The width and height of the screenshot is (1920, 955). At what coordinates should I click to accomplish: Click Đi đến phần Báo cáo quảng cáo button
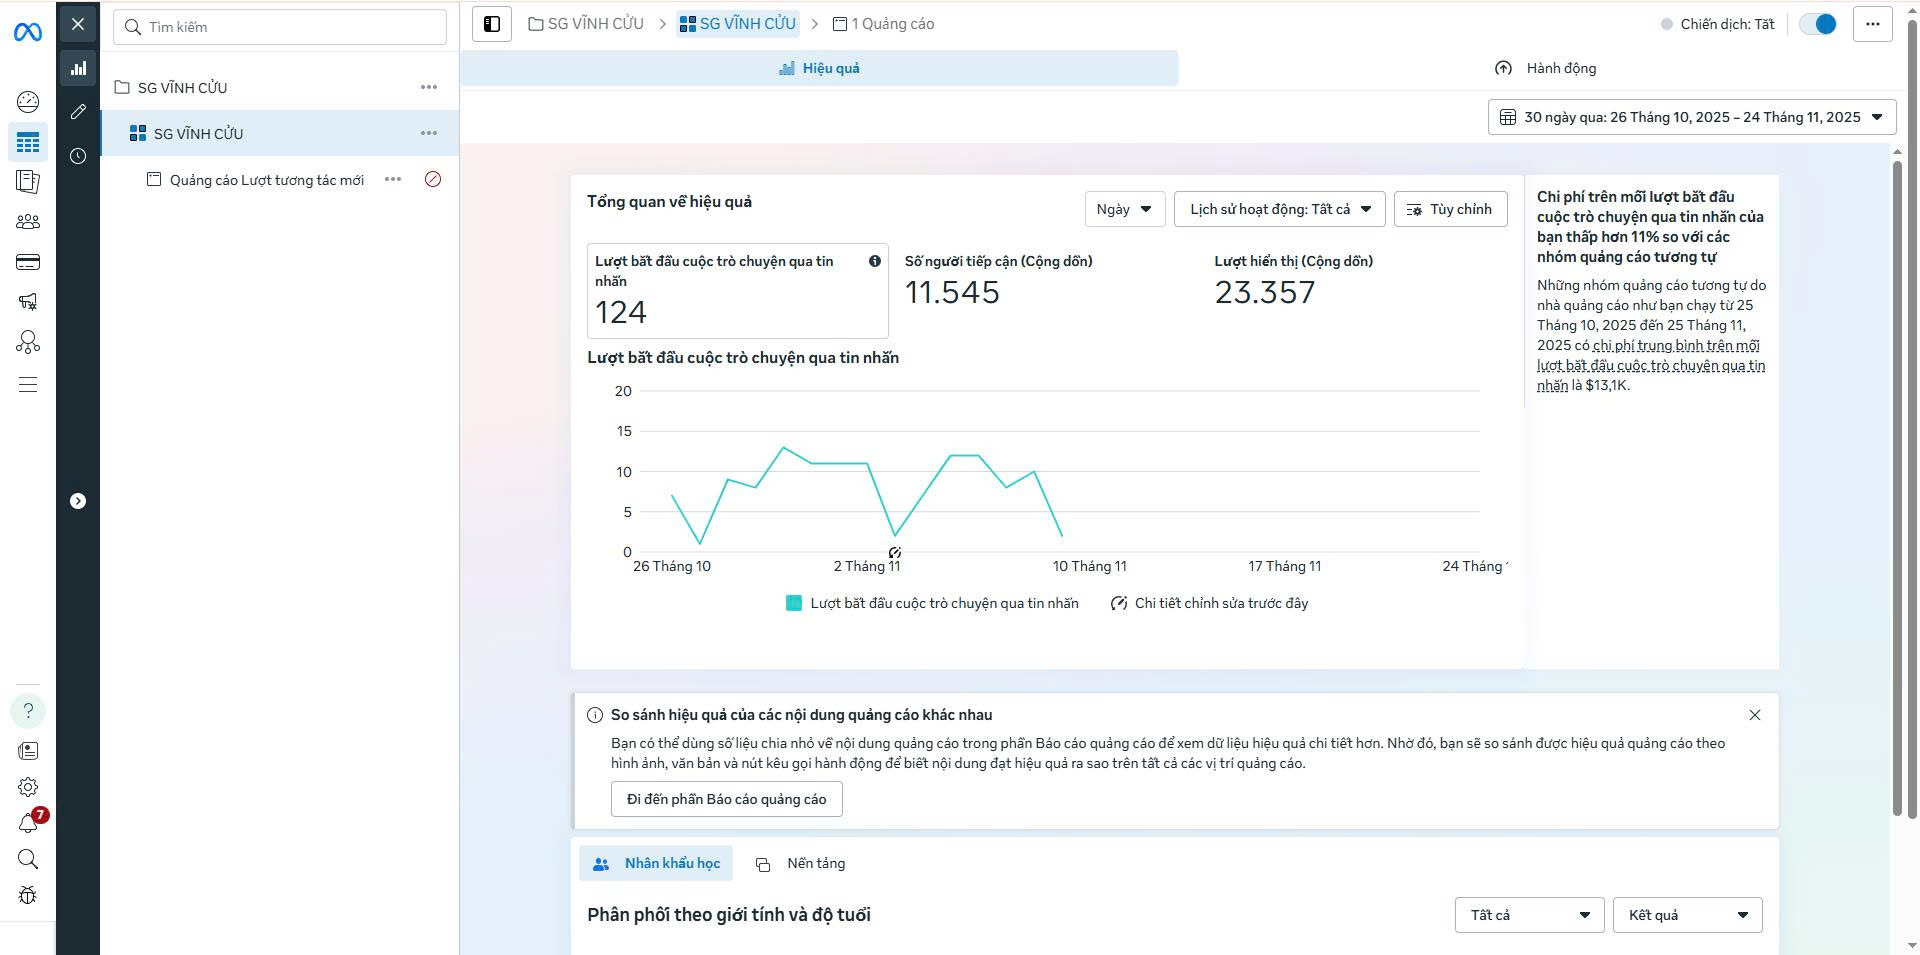pos(726,799)
